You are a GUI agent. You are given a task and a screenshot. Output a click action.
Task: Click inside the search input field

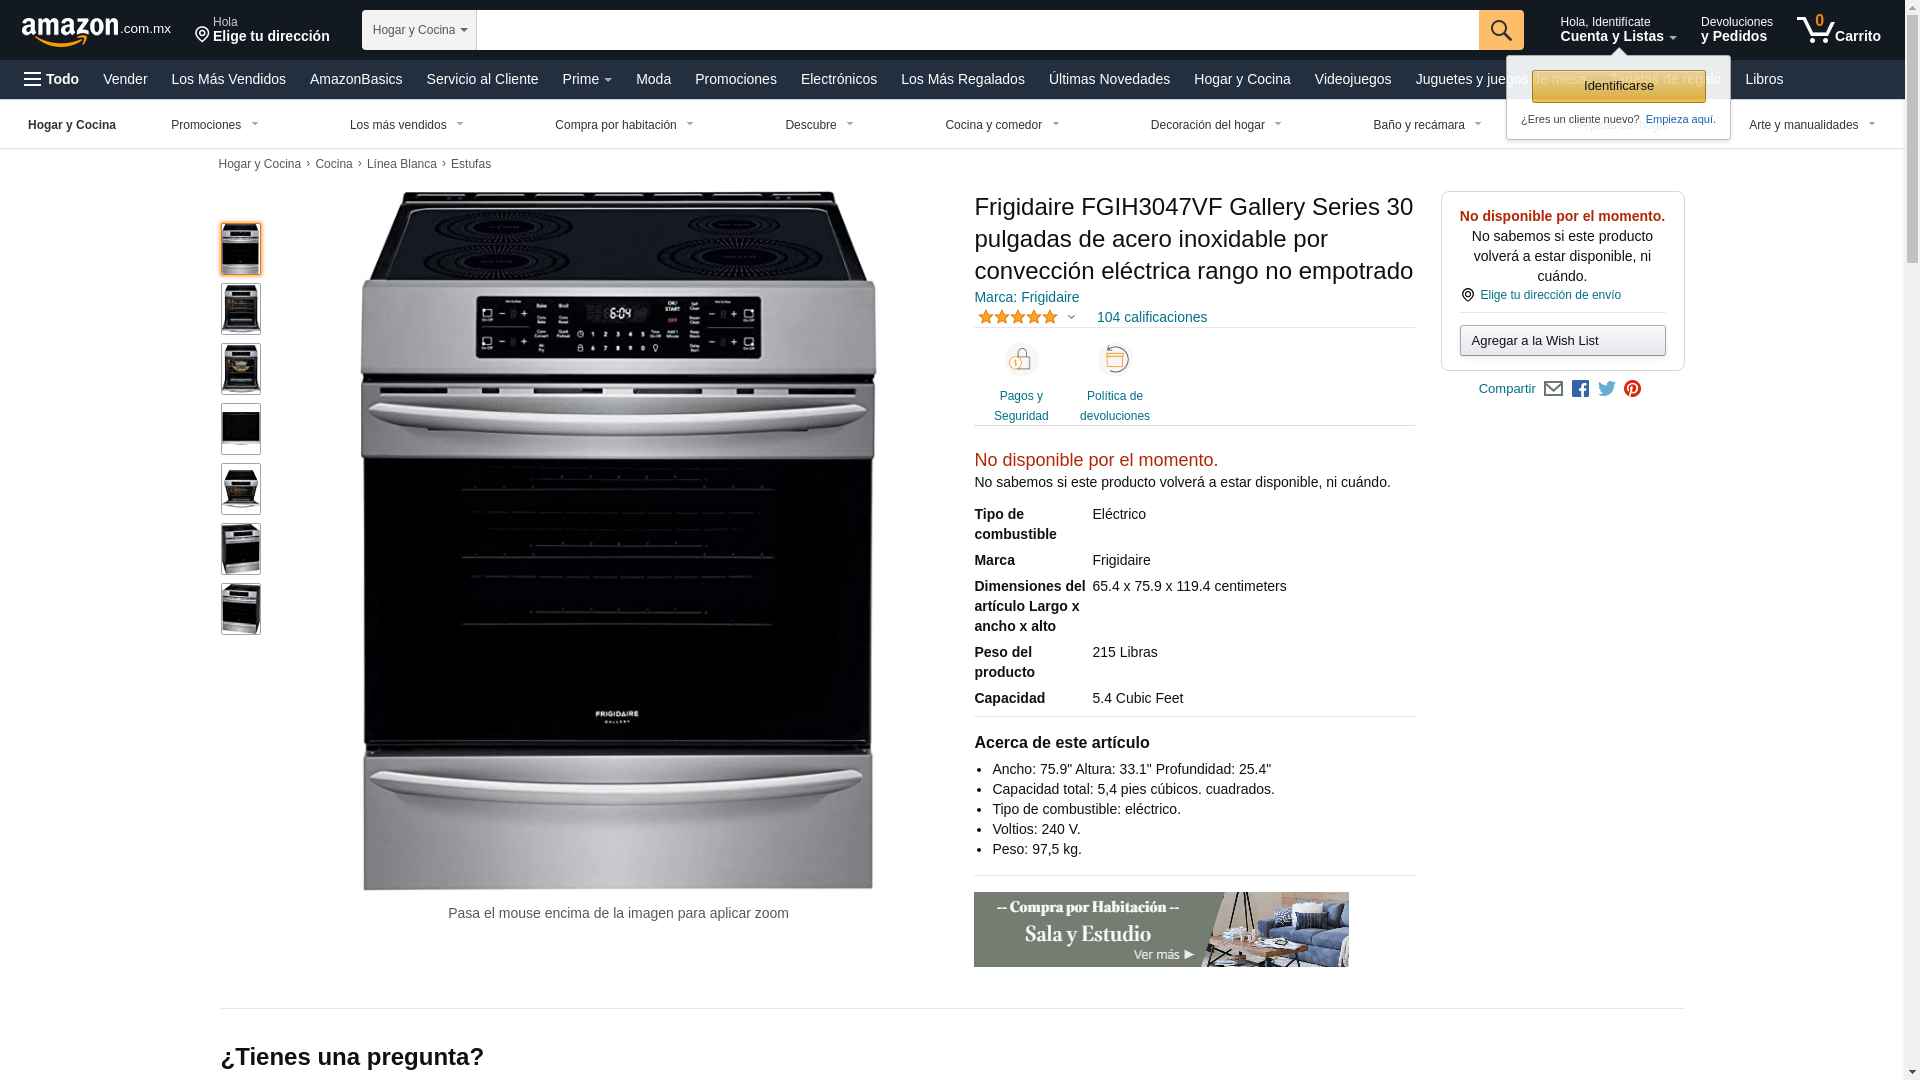pos(977,30)
